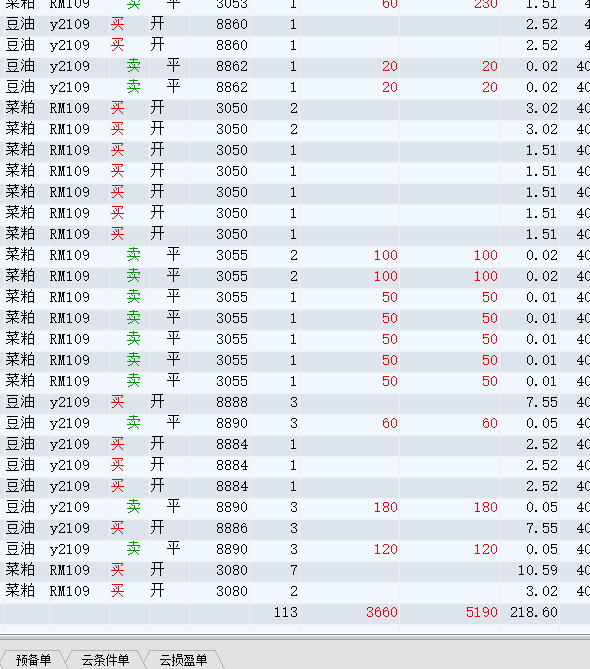
Task: Select the y2109 sell row with 120 profit
Action: [295, 549]
